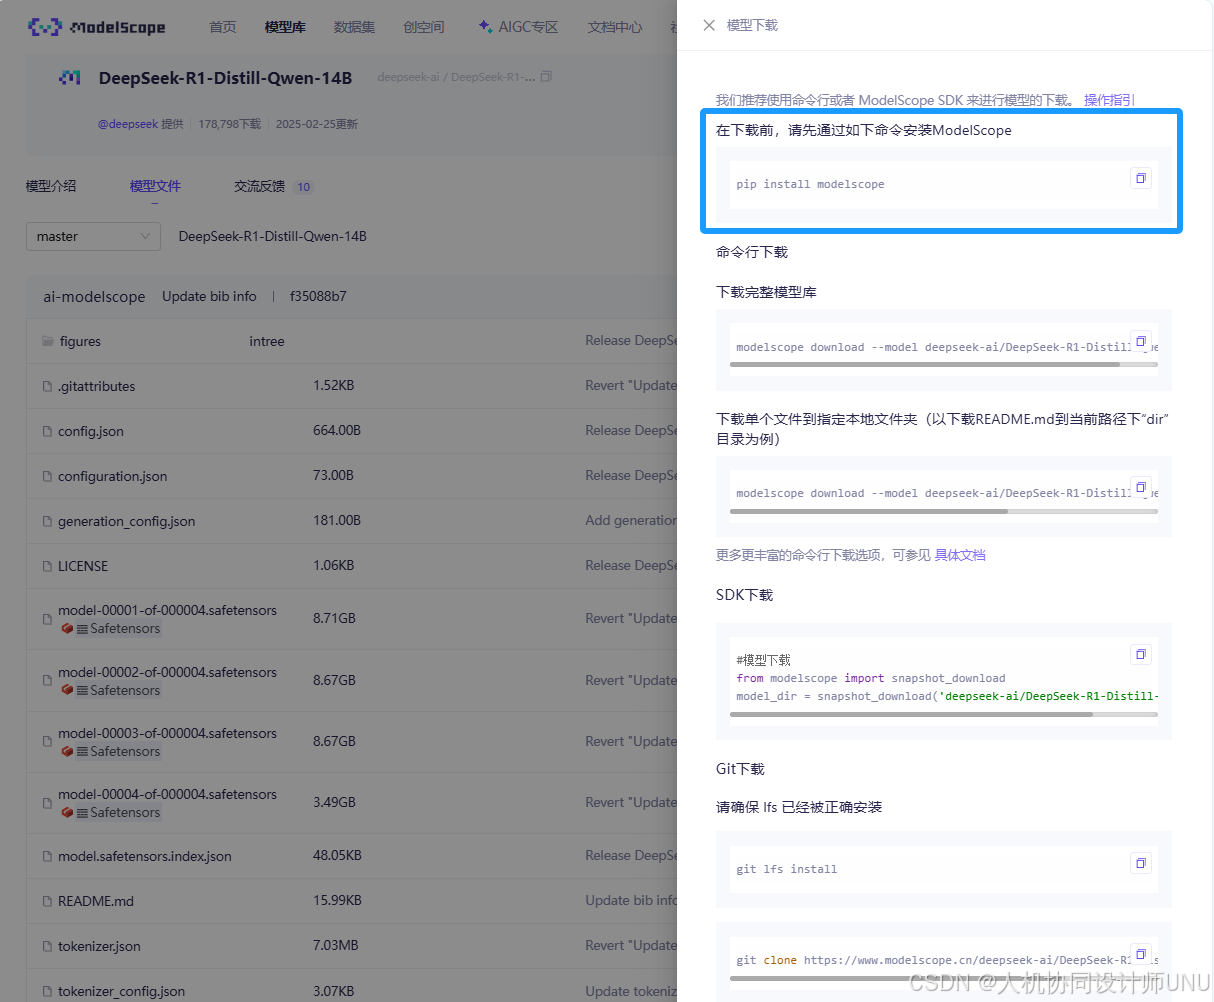This screenshot has width=1214, height=1002.
Task: Open 模型库 in top navigation
Action: click(x=285, y=27)
